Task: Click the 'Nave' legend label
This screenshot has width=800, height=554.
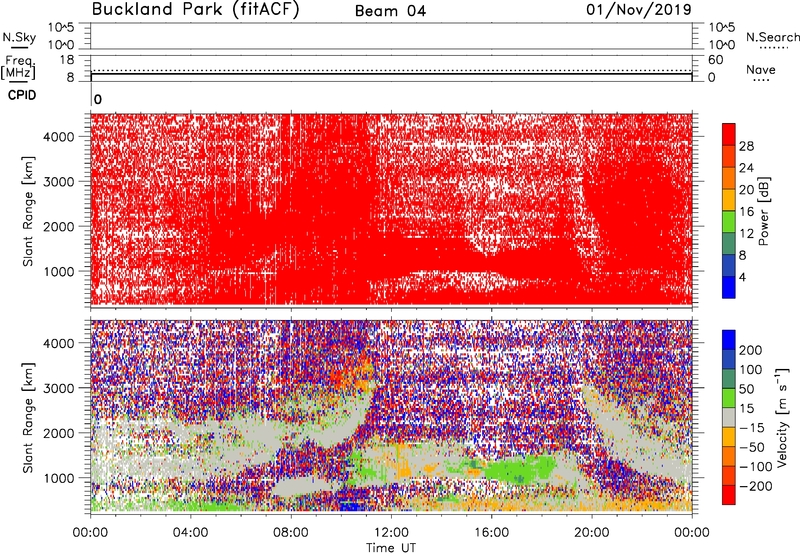Action: (761, 69)
